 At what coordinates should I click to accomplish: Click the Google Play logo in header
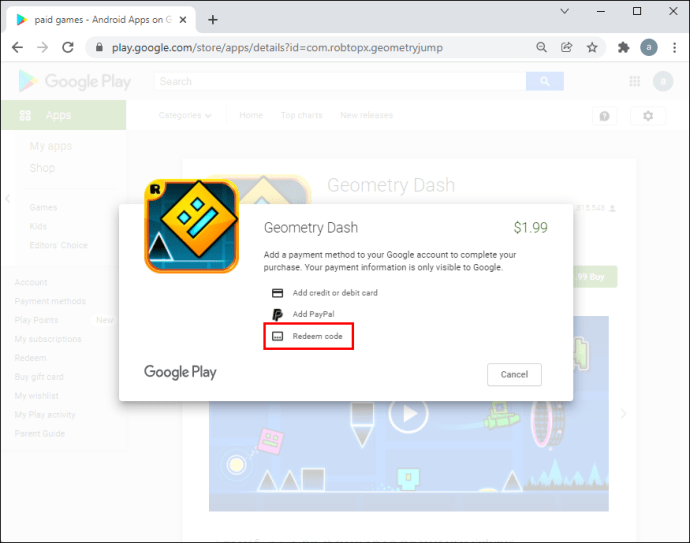click(75, 81)
